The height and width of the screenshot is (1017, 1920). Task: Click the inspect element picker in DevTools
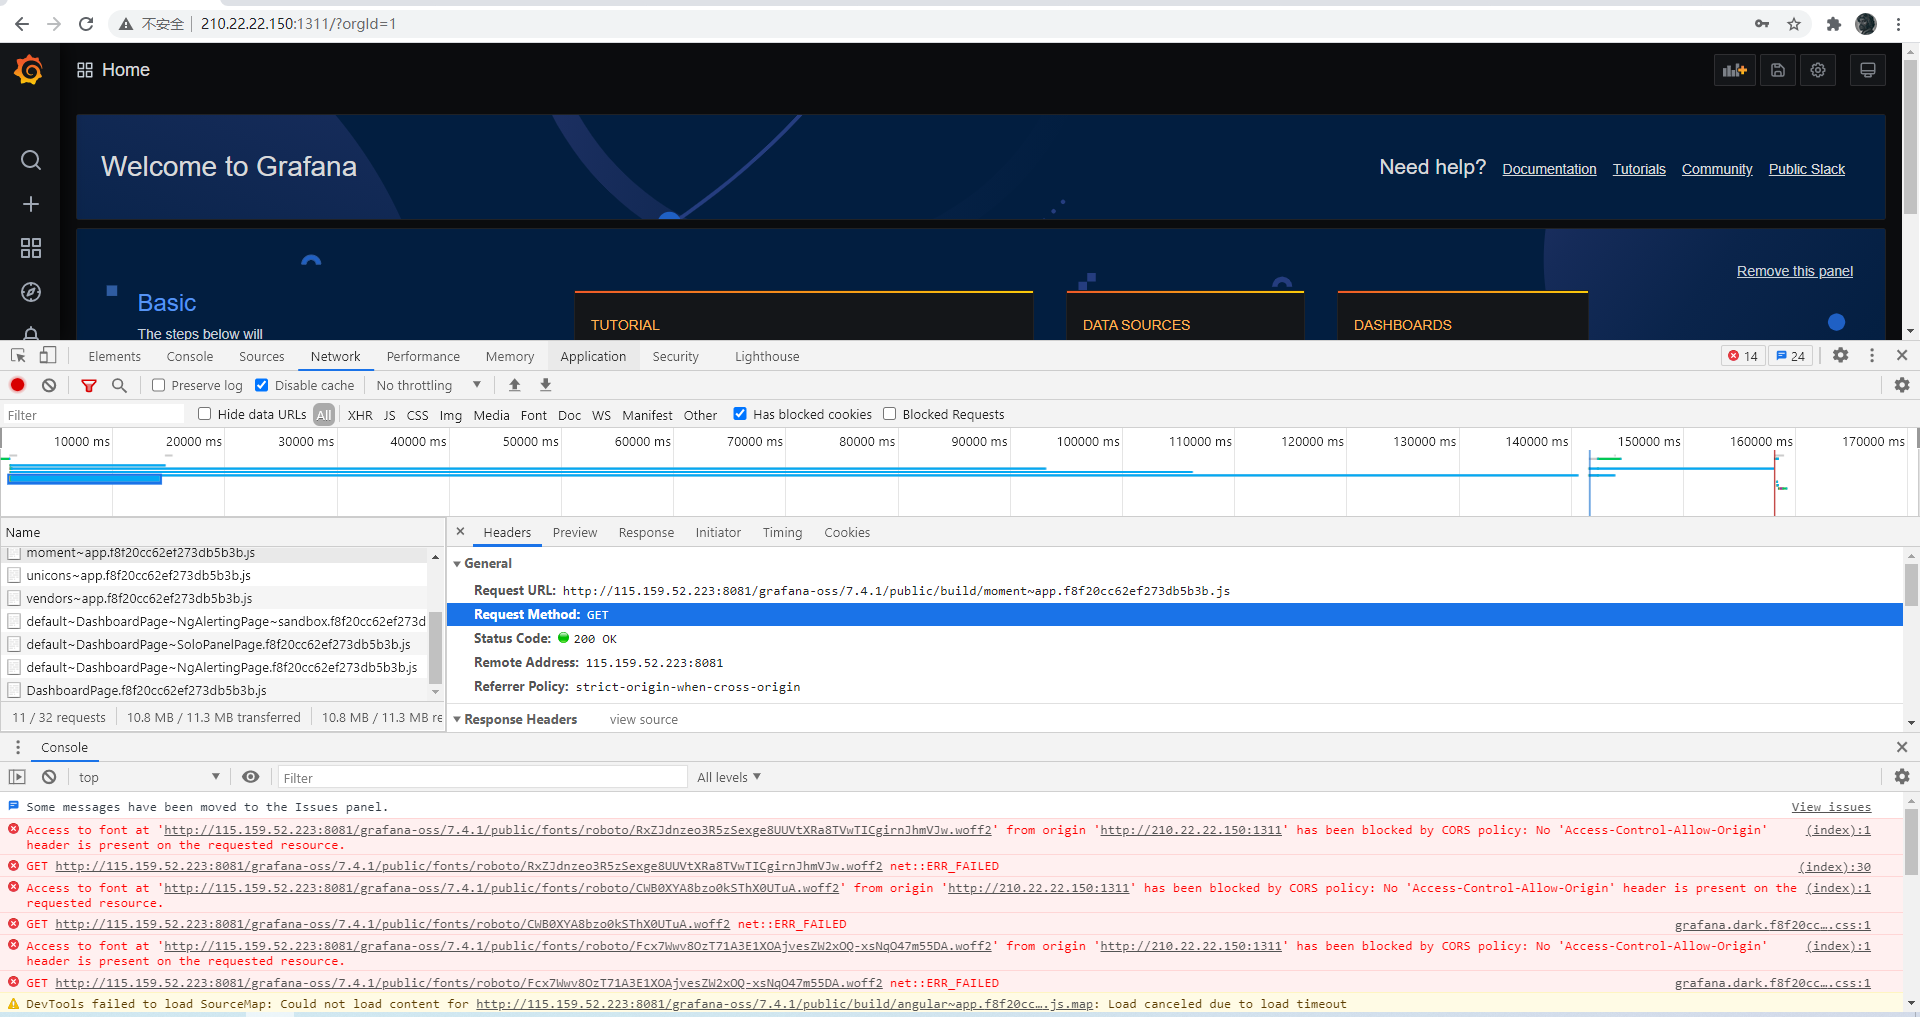pyautogui.click(x=17, y=355)
